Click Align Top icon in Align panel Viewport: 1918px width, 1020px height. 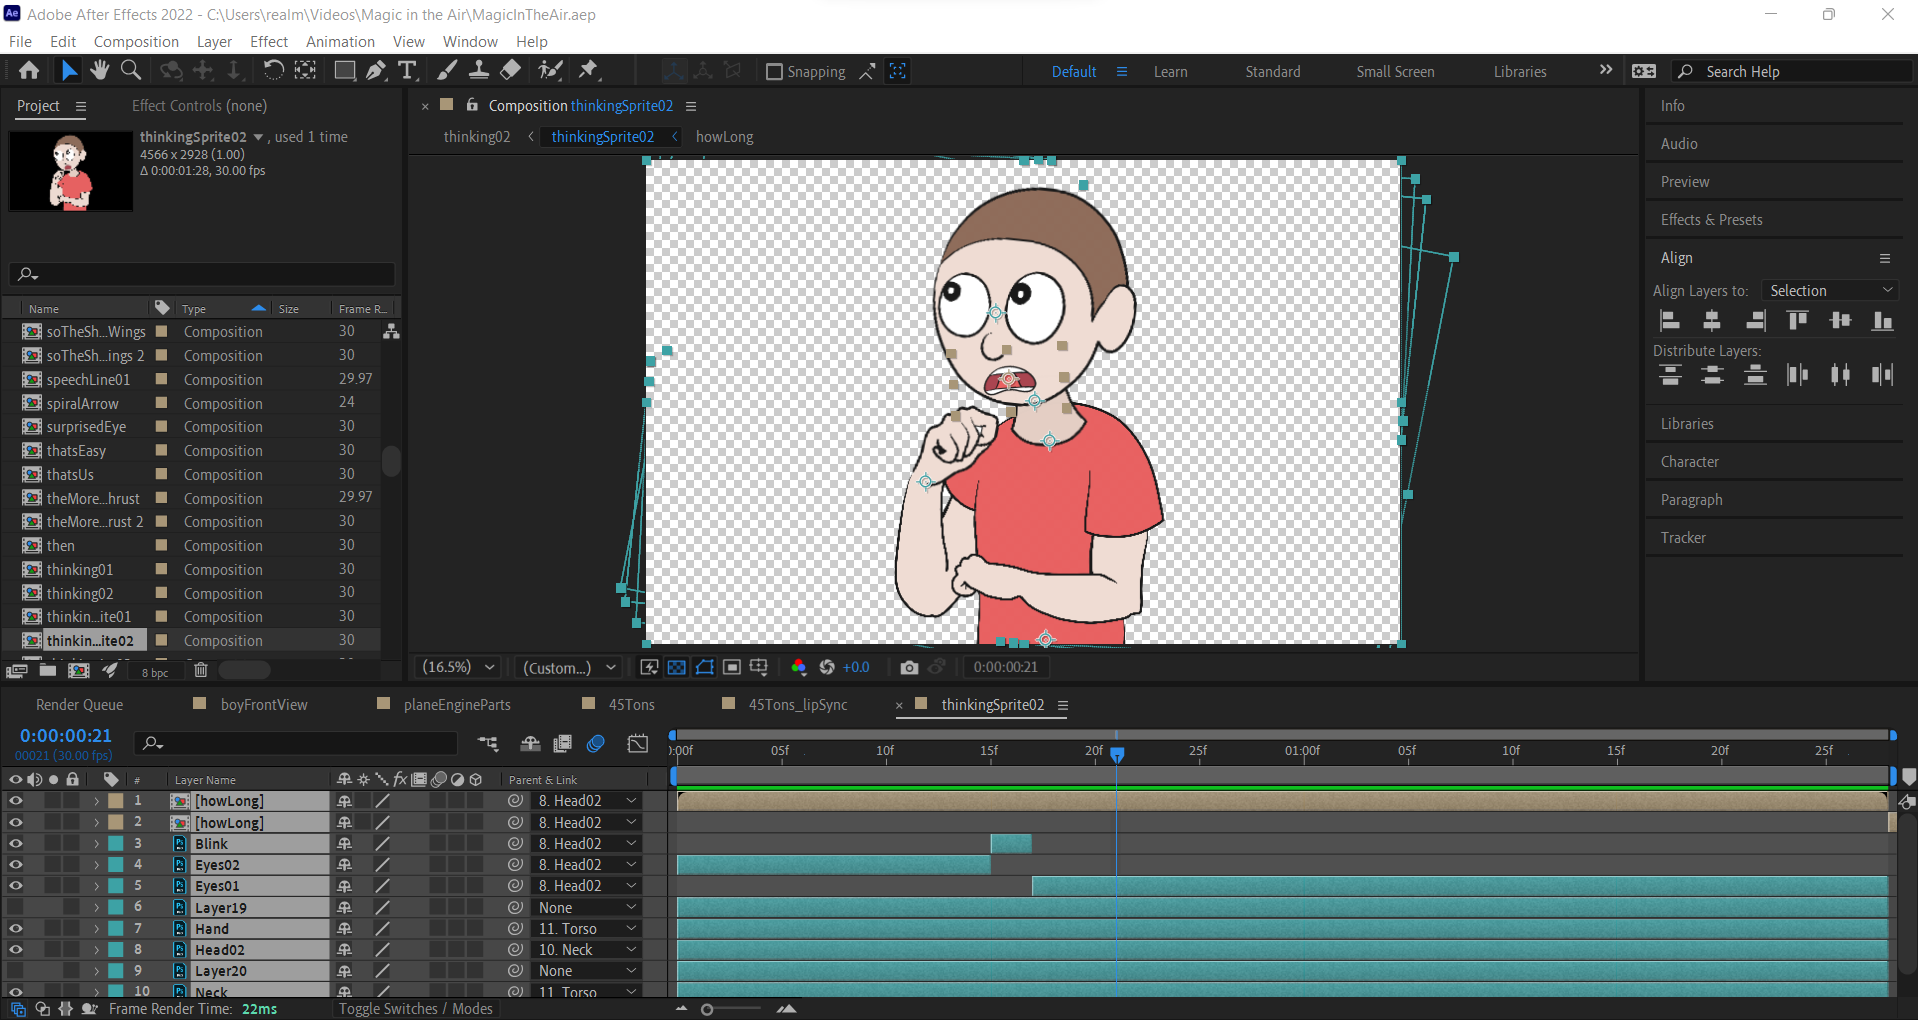[1798, 321]
